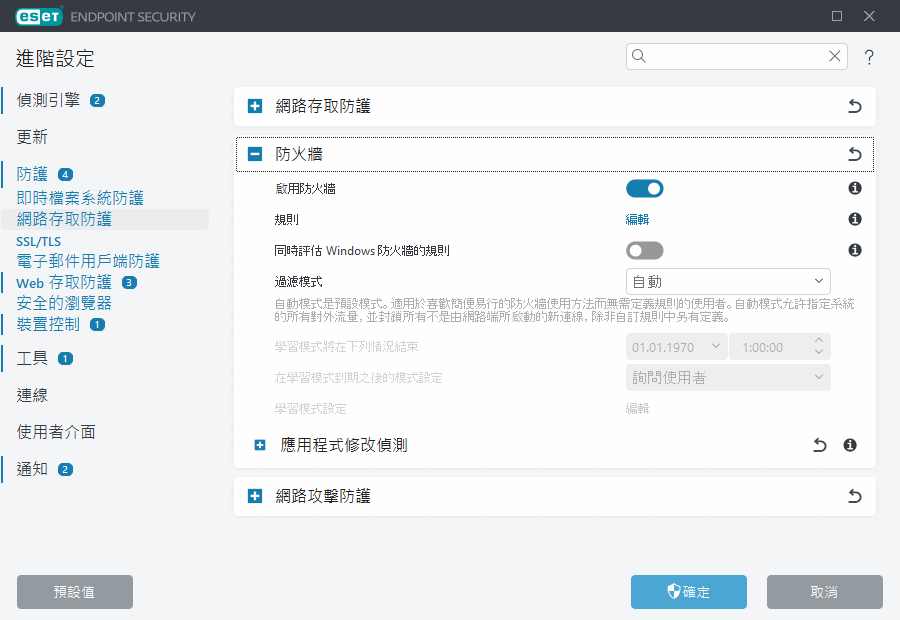Open 偵測引擎 in the sidebar
This screenshot has width=900, height=620.
coord(48,100)
